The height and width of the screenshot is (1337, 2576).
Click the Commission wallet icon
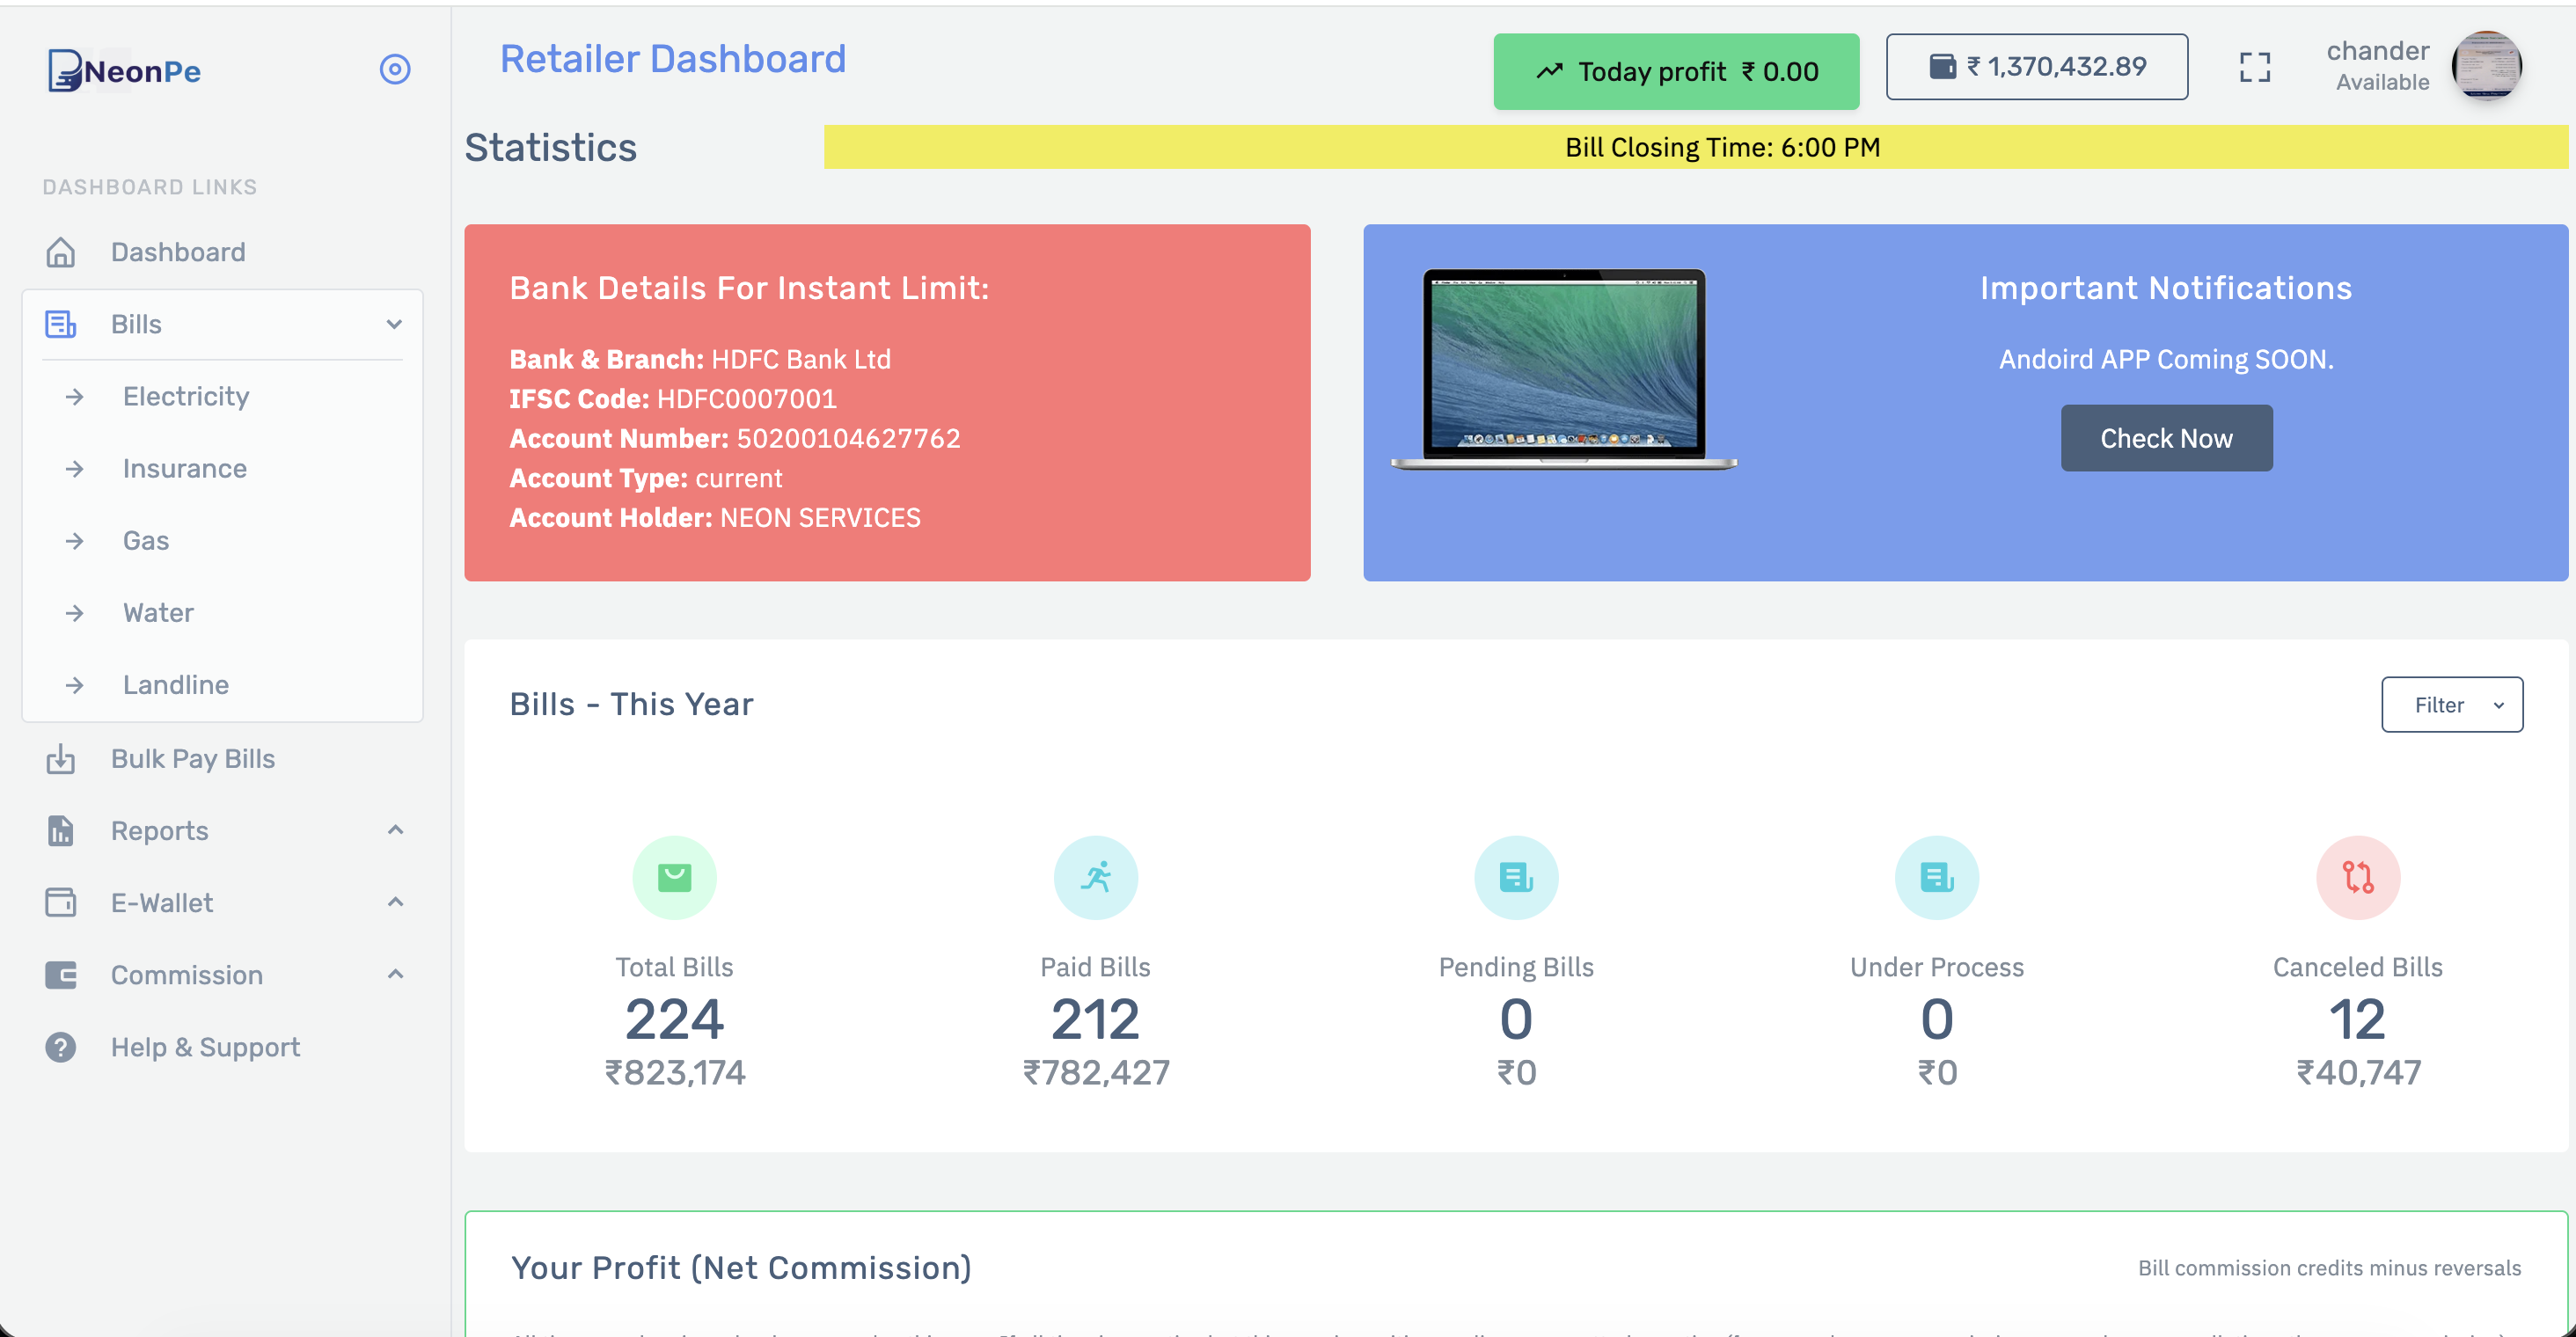61,974
